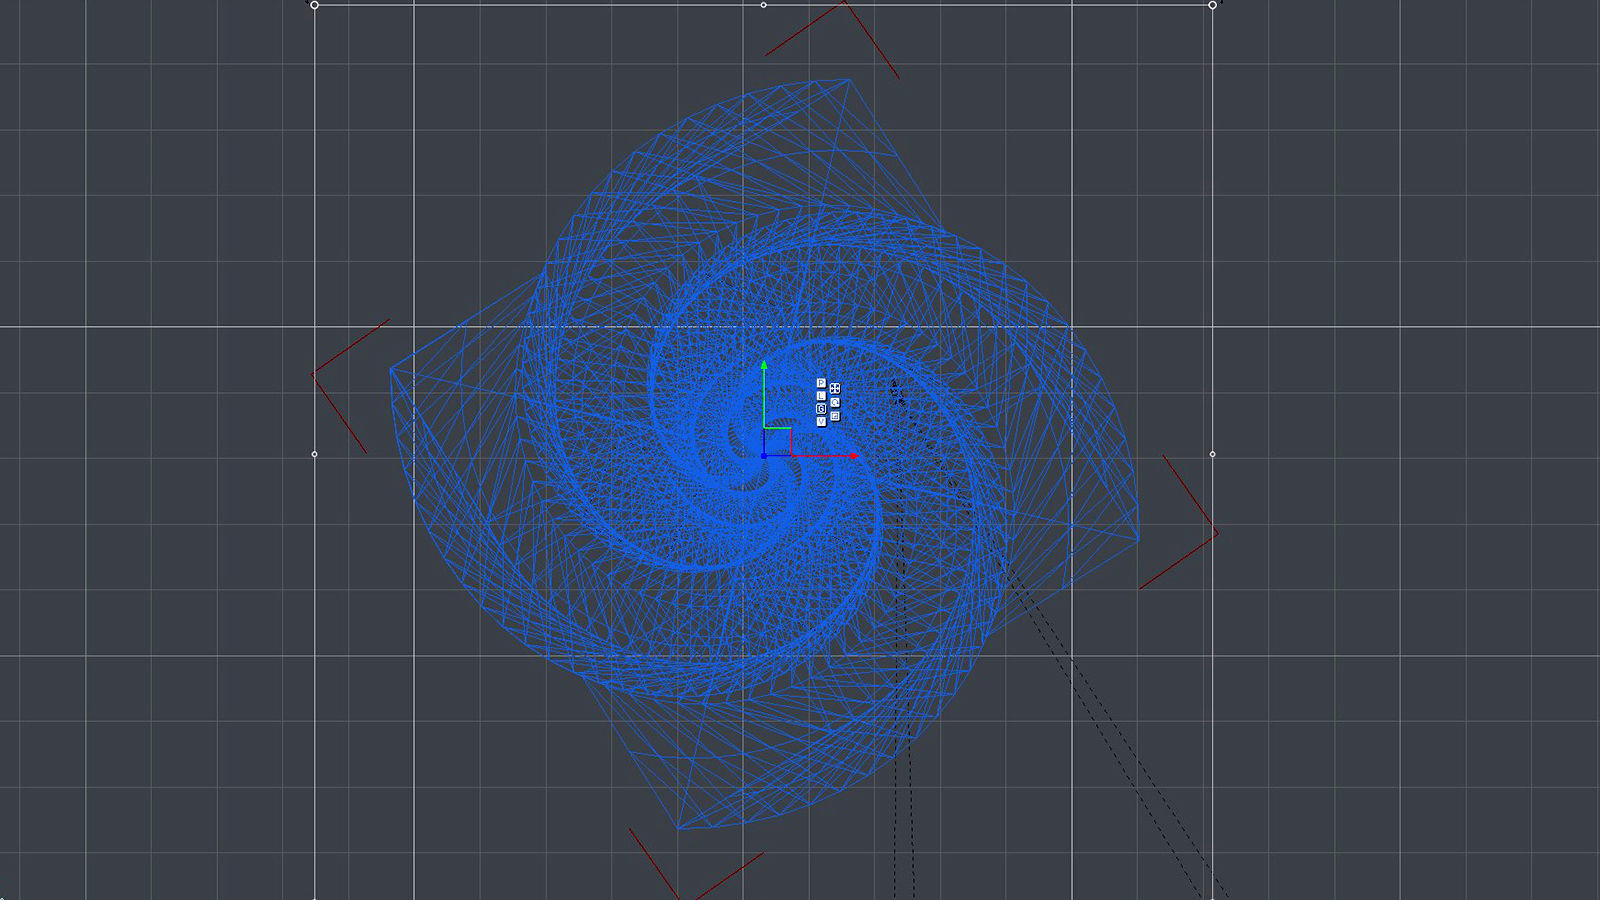The height and width of the screenshot is (900, 1600).
Task: Select the V icon in the floating toolbar
Action: point(821,420)
